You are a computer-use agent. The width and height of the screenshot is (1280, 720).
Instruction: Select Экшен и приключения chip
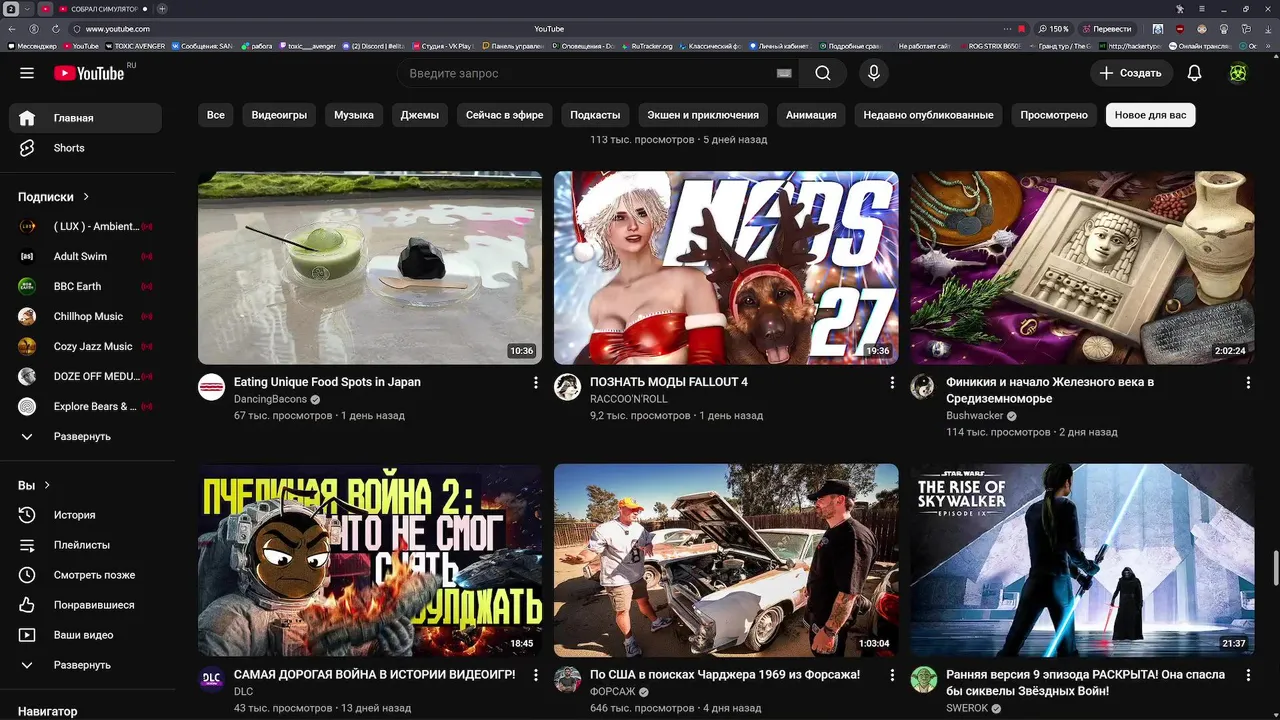click(703, 115)
